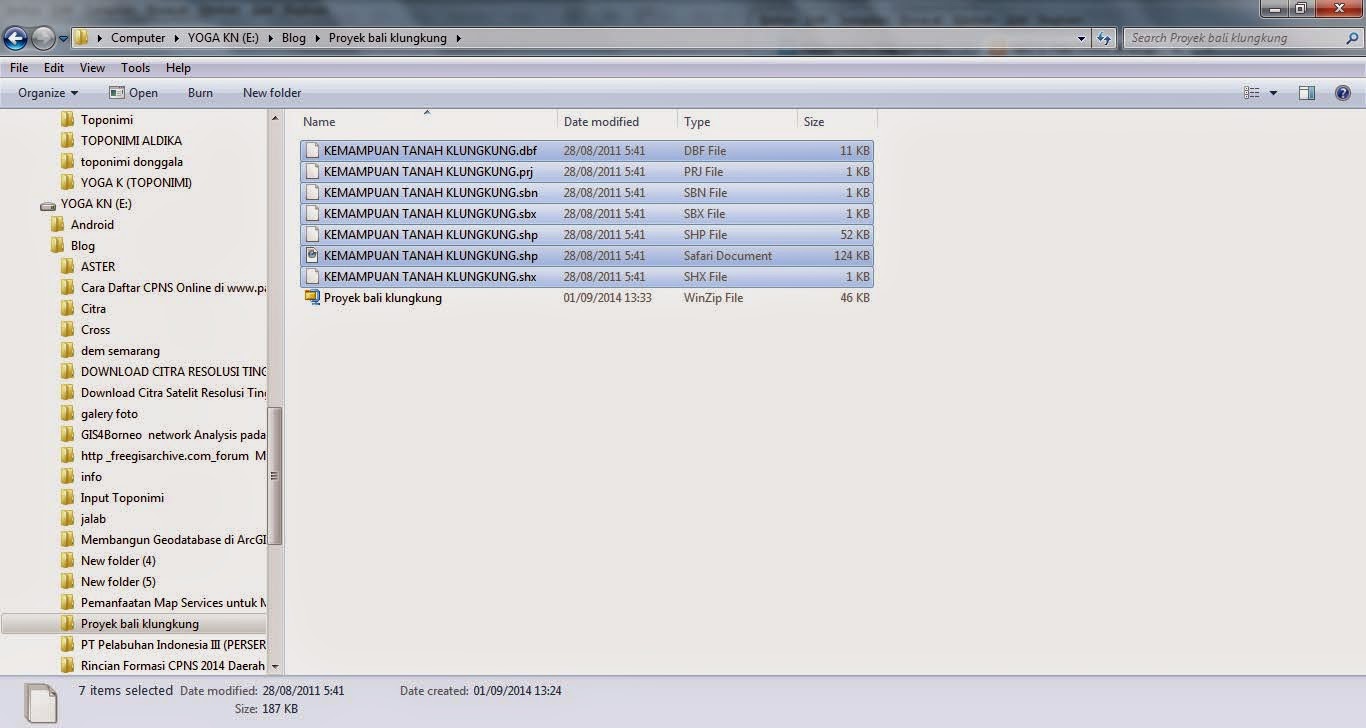Click the Change view icon
Image resolution: width=1366 pixels, height=728 pixels.
pos(1250,92)
